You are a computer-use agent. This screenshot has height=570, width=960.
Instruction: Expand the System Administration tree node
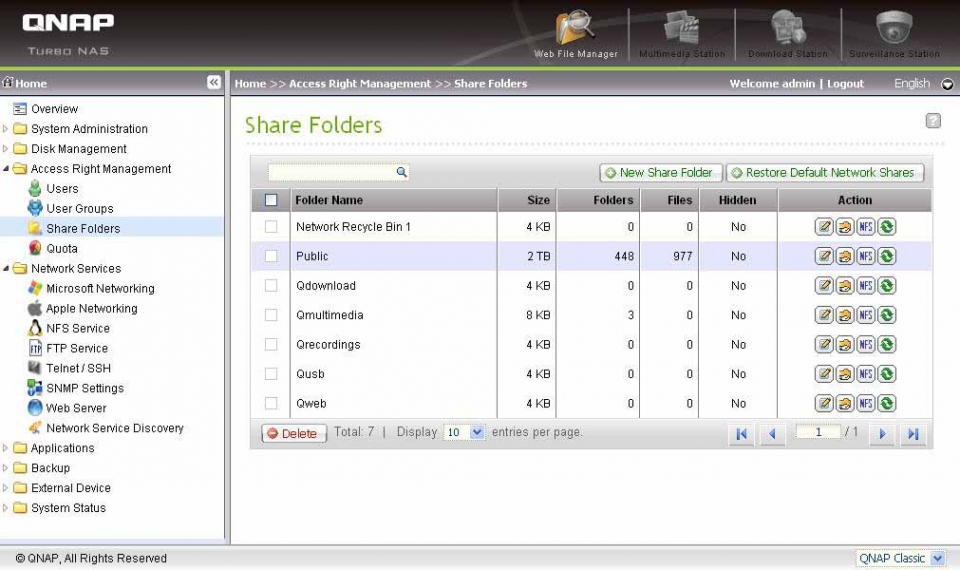pos(6,129)
